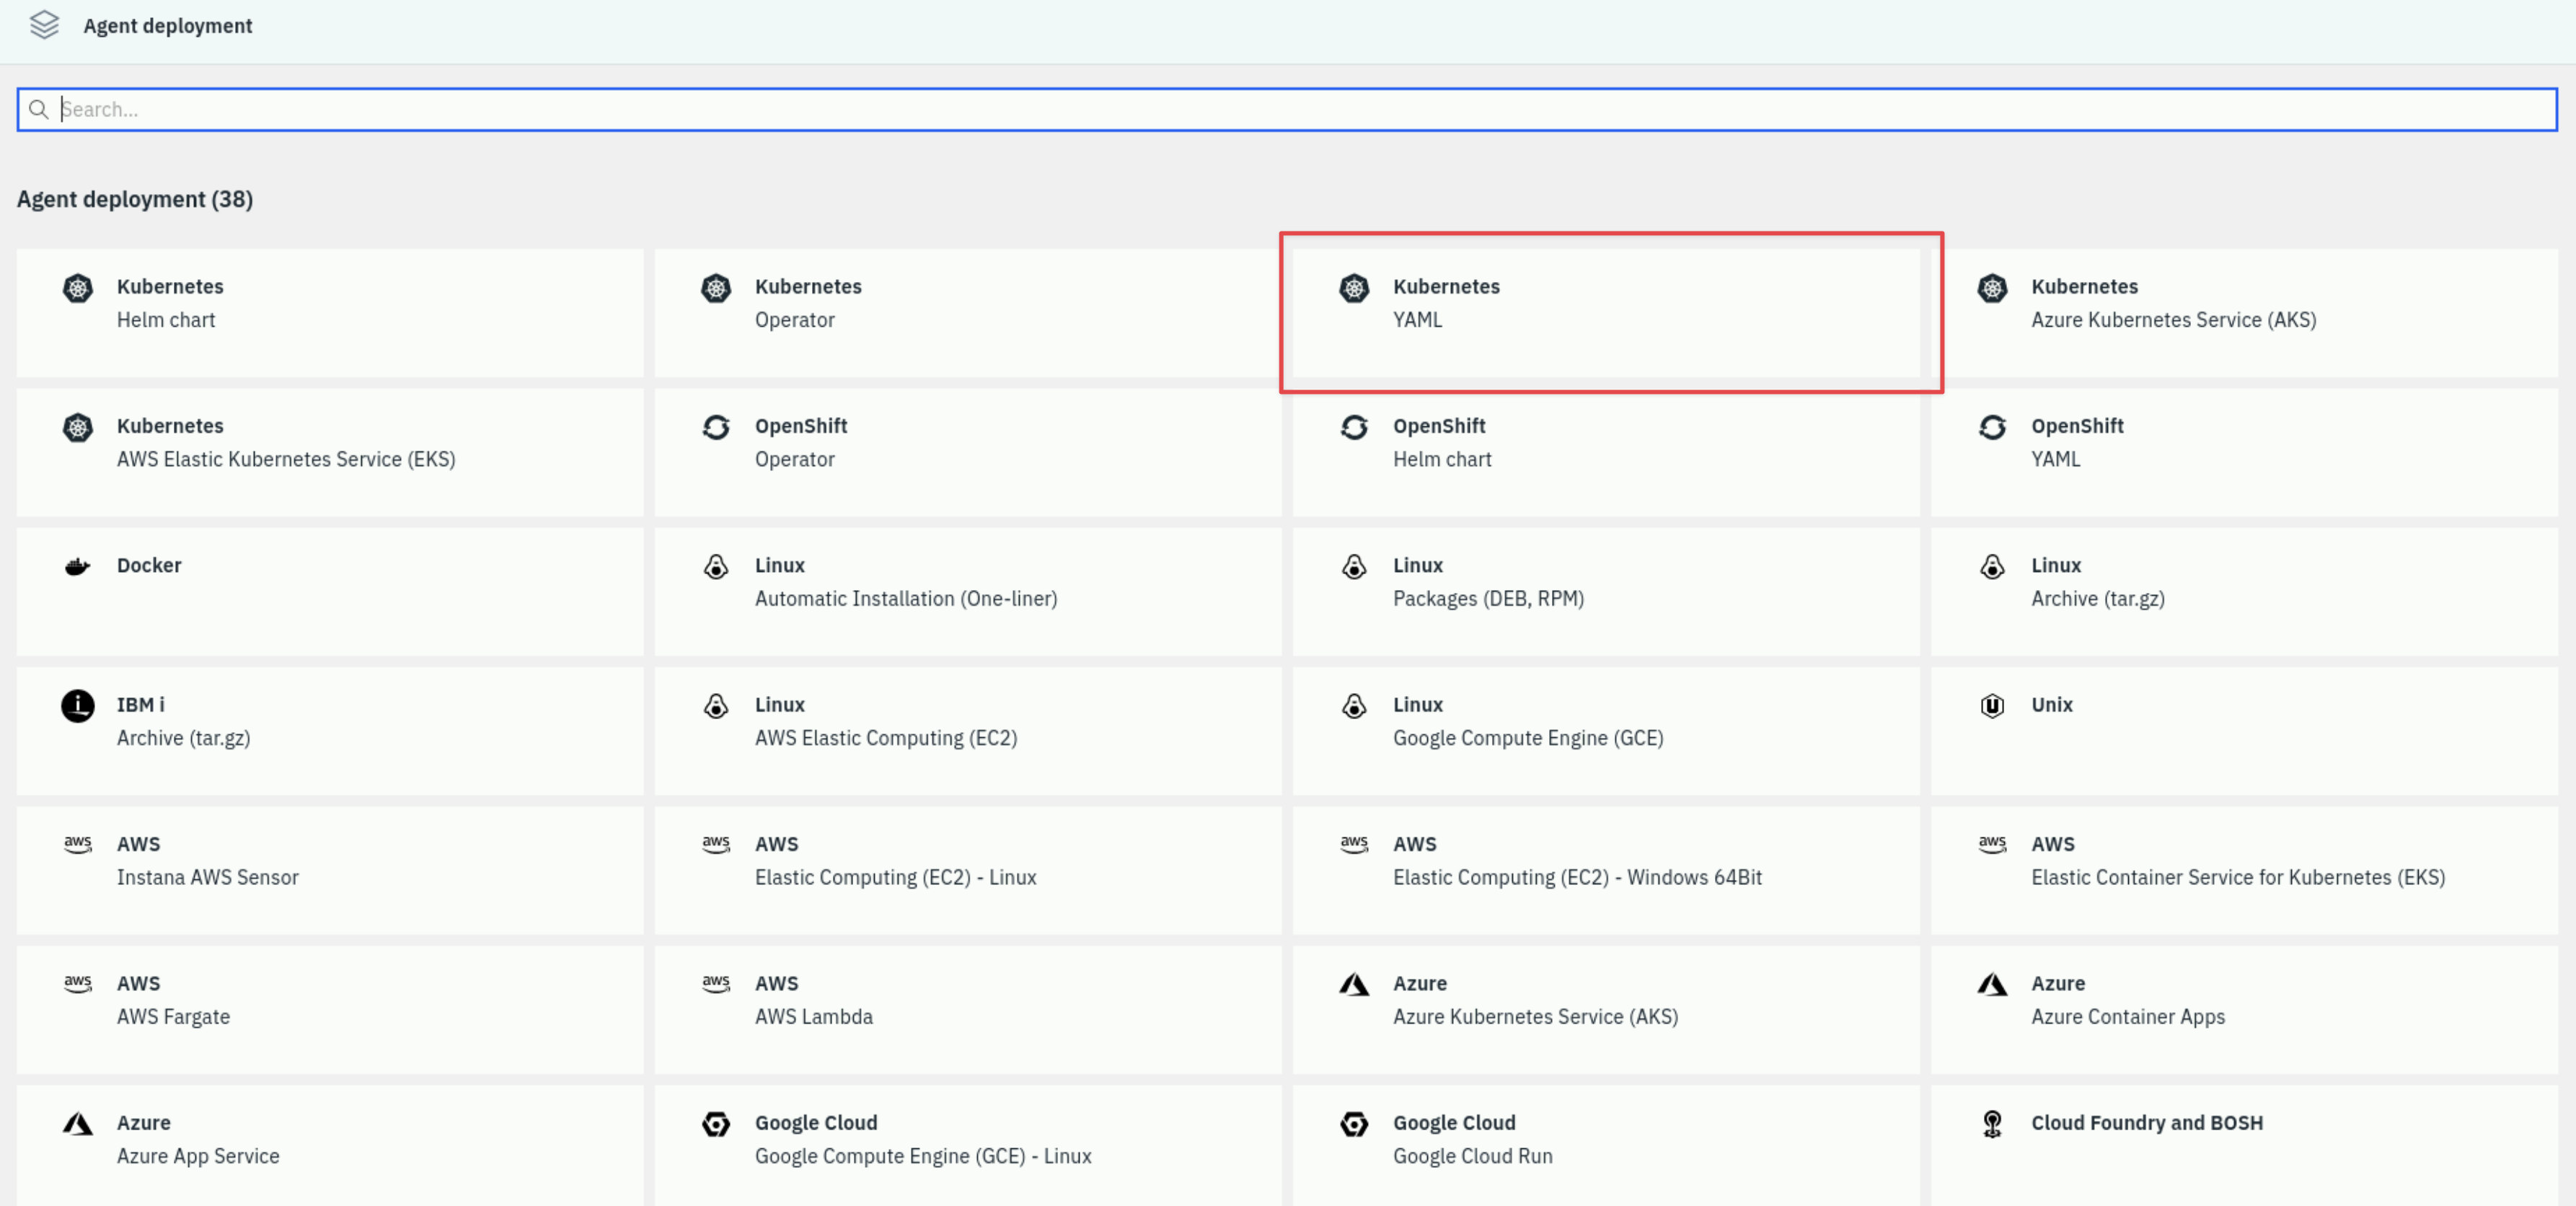This screenshot has height=1206, width=2576.
Task: Click Azure icon on Azure App Service card
Action: coord(78,1124)
